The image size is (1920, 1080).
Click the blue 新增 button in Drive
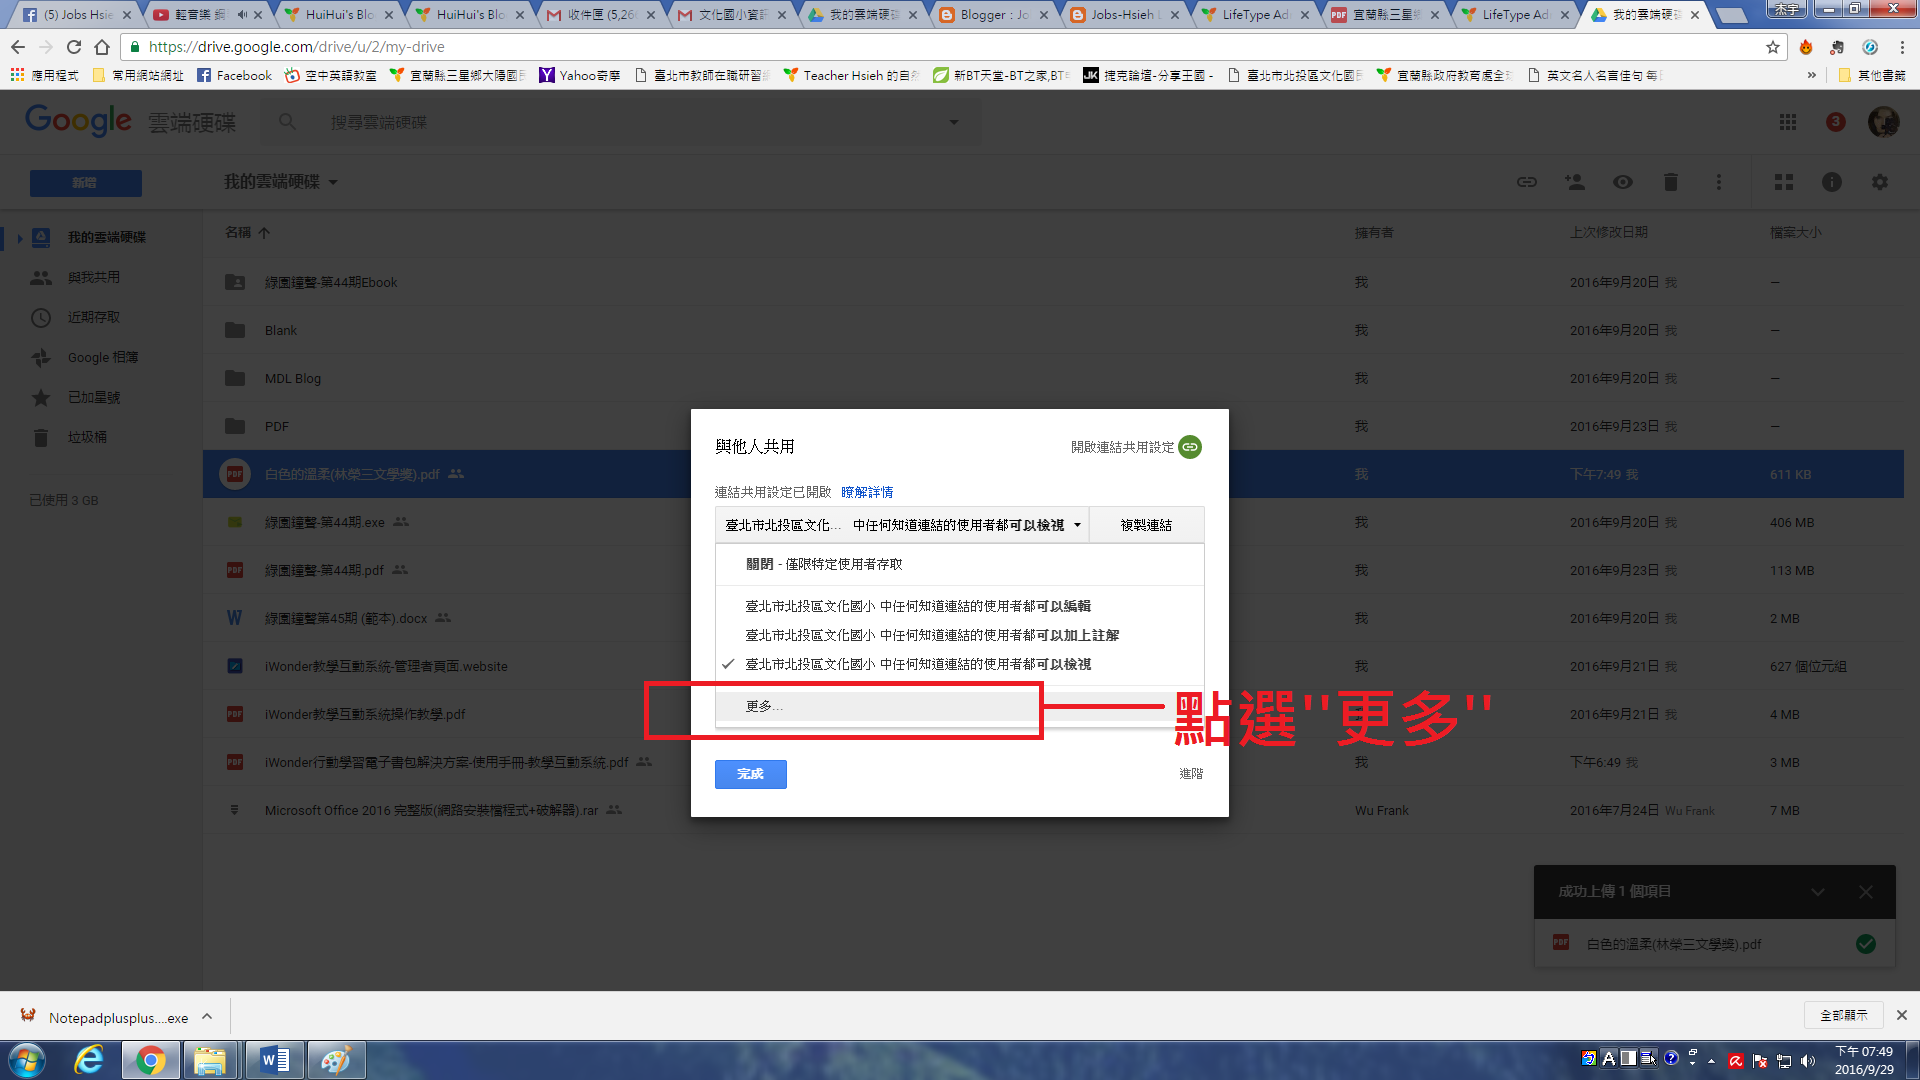85,183
